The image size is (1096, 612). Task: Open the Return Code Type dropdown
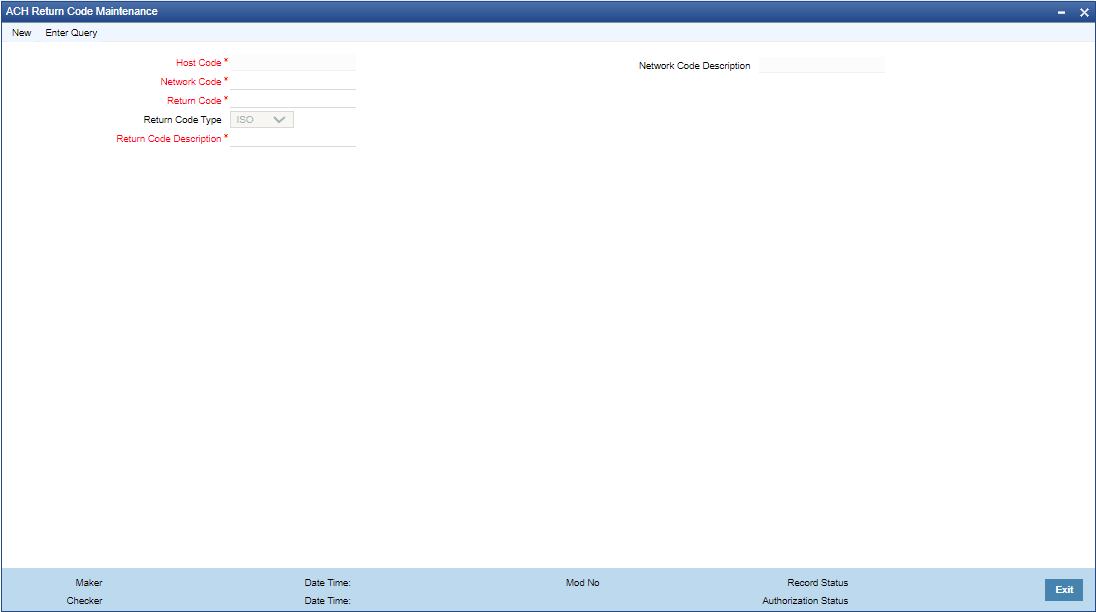(x=261, y=119)
